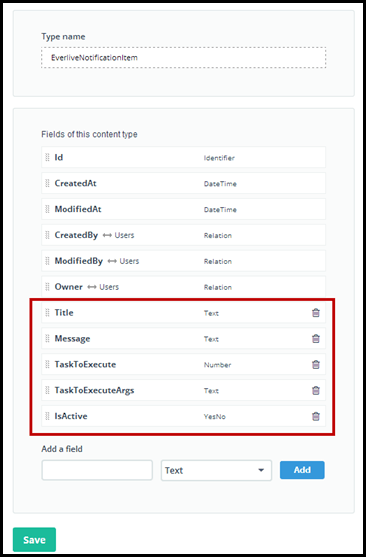Click the Owner Users field row
This screenshot has width=366, height=557.
183,287
